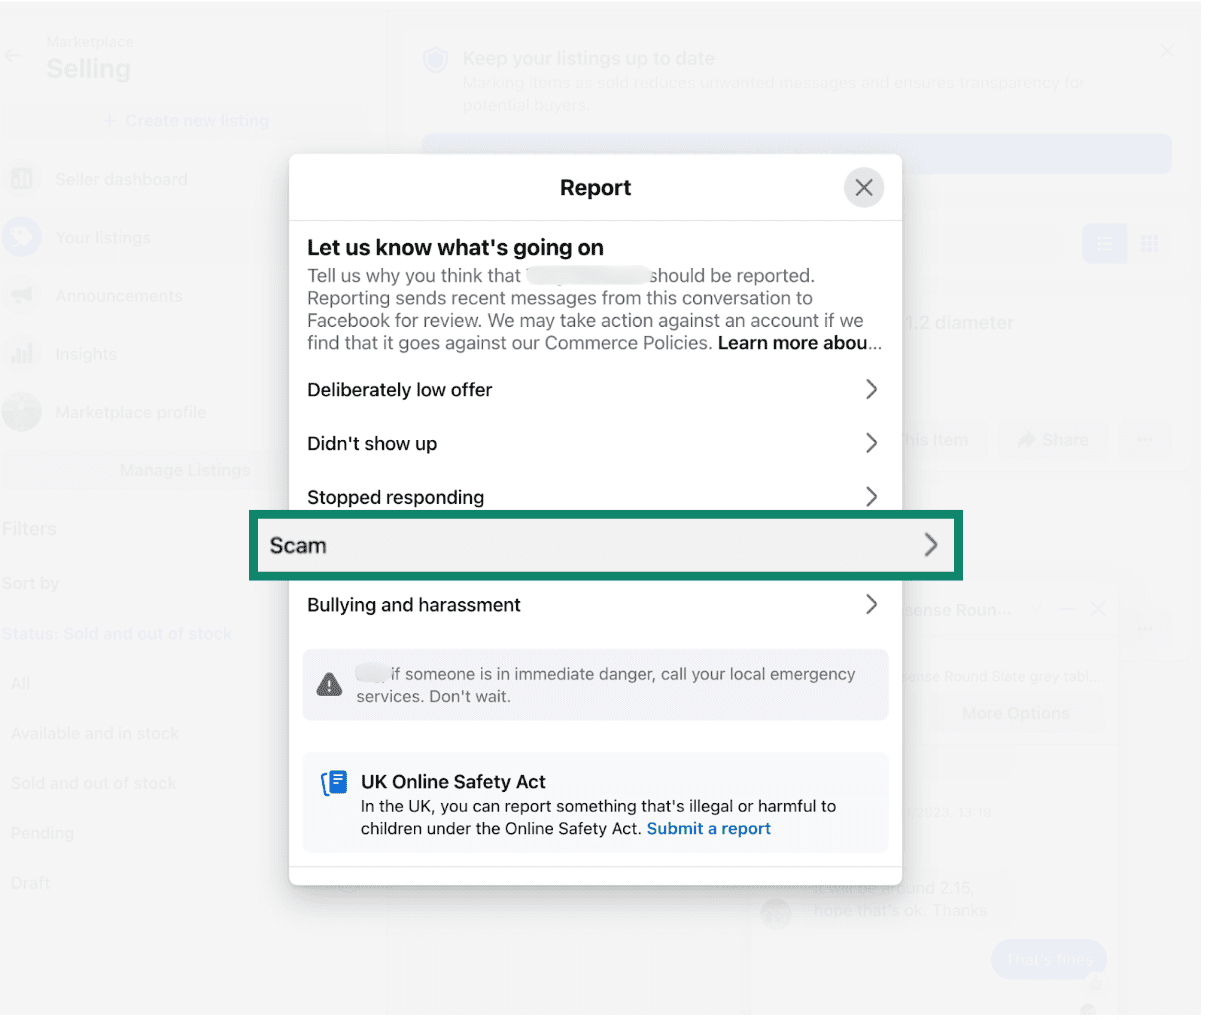The width and height of the screenshot is (1212, 1020).
Task: Click the Manage Listings button
Action: [185, 470]
